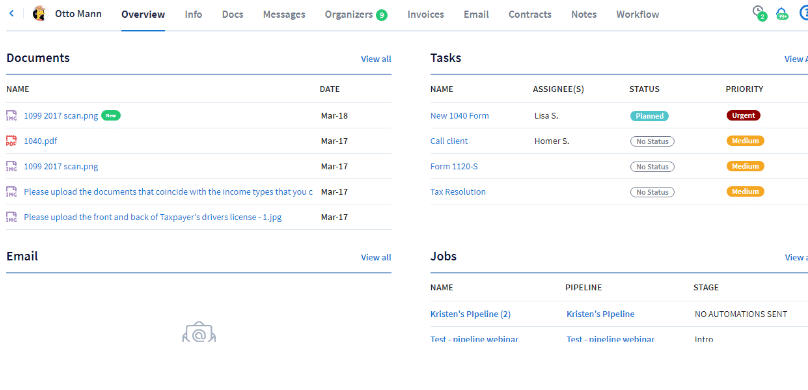This screenshot has height=390, width=808.
Task: Open the income types upload document
Action: (x=168, y=192)
